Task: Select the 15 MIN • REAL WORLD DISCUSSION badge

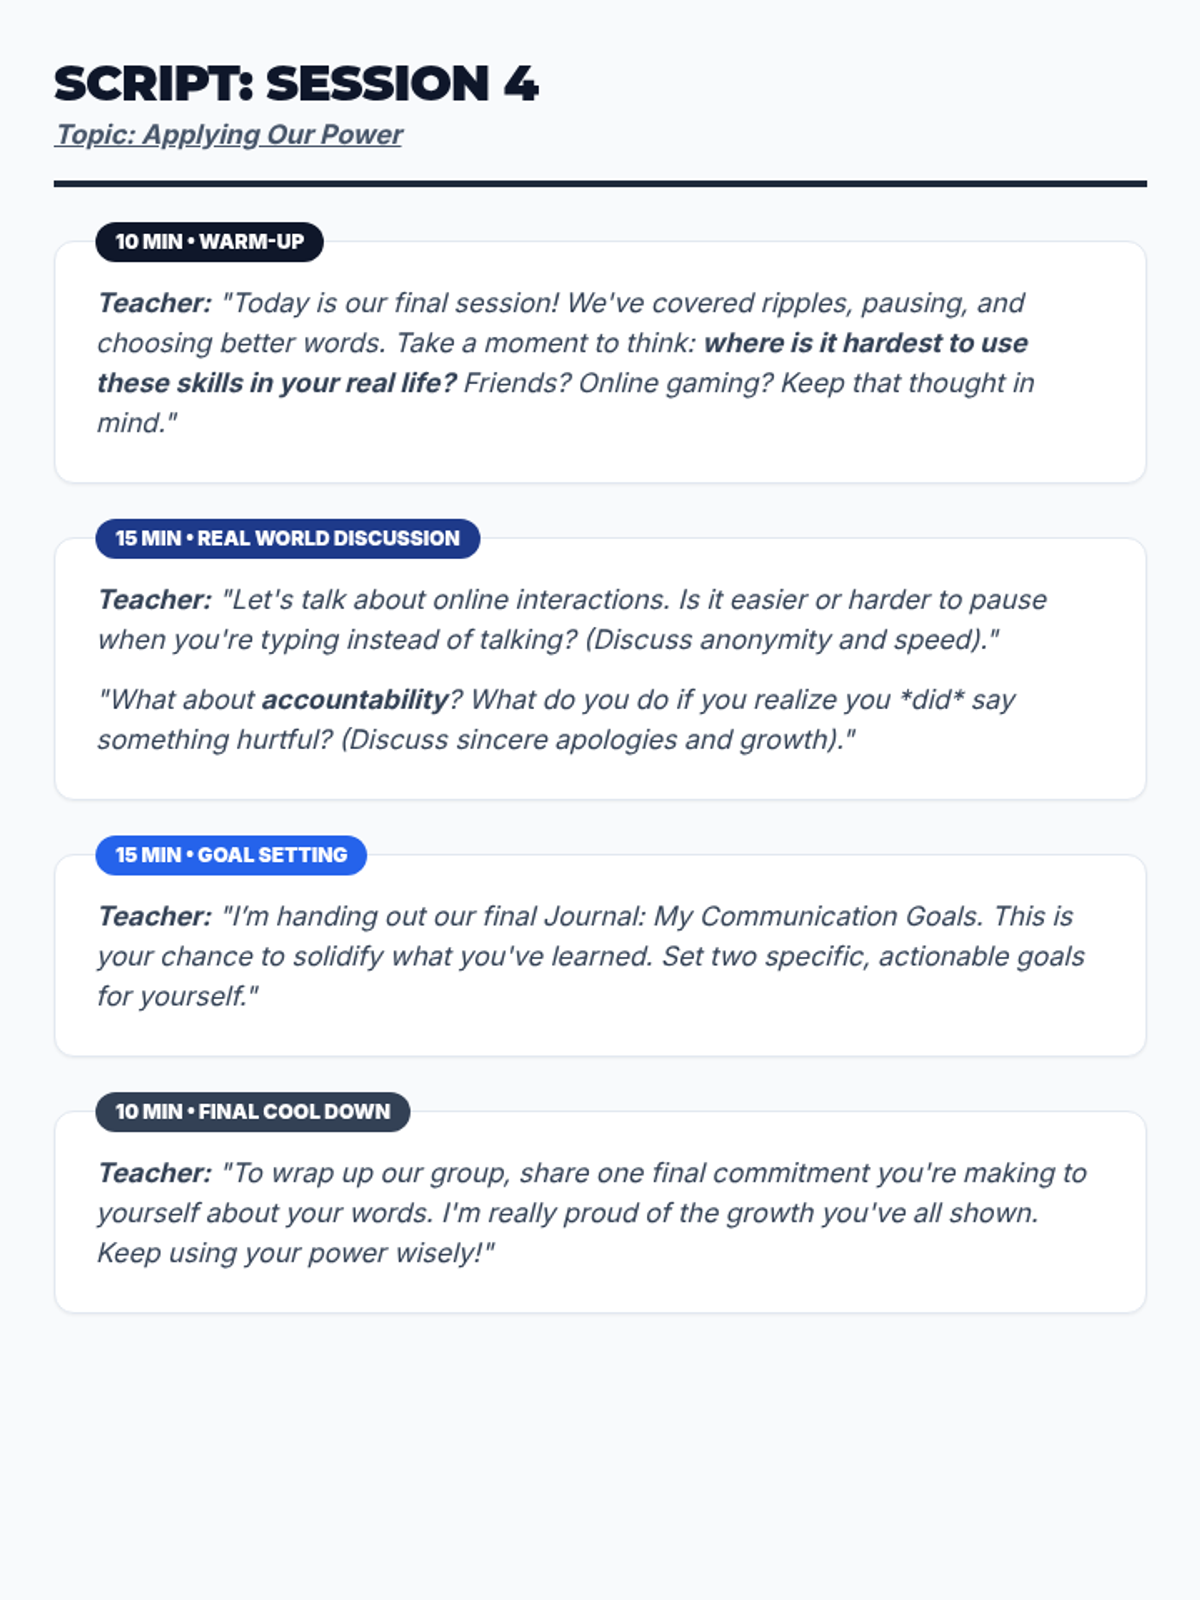Action: 287,539
